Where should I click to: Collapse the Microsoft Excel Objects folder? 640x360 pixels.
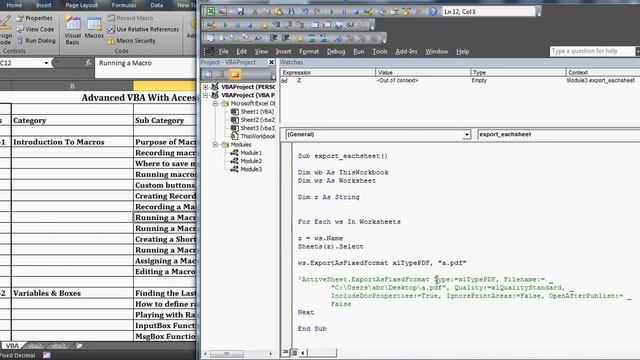215,103
